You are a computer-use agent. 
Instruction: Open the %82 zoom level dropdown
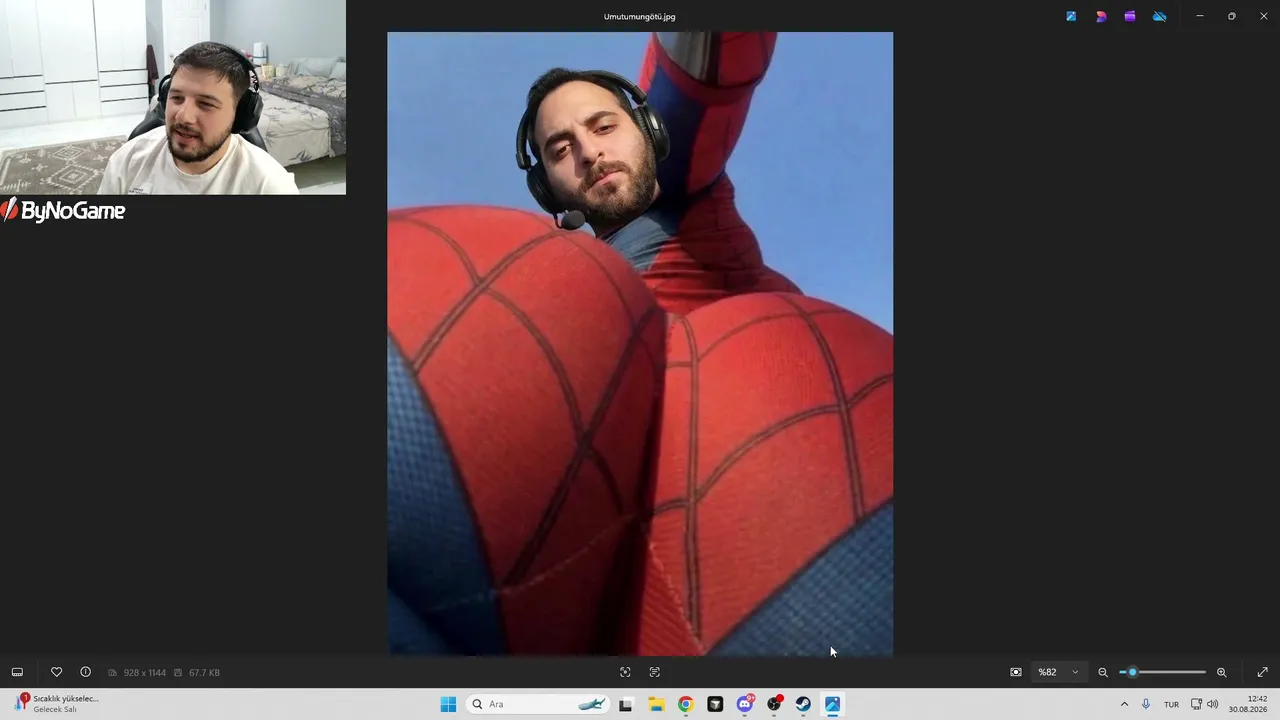[1058, 672]
